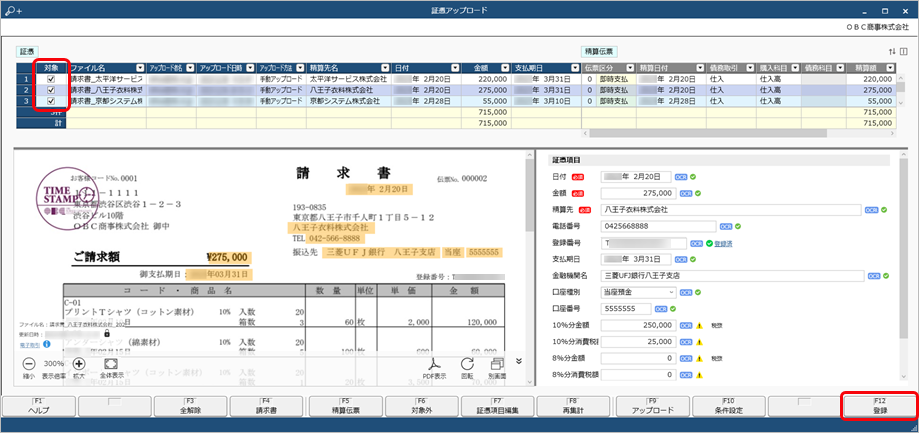Open the invoice via PDF表示 icon

434,364
